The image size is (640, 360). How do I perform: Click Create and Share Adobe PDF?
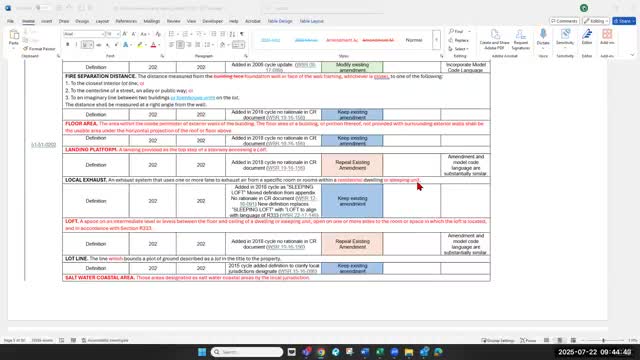[x=494, y=40]
